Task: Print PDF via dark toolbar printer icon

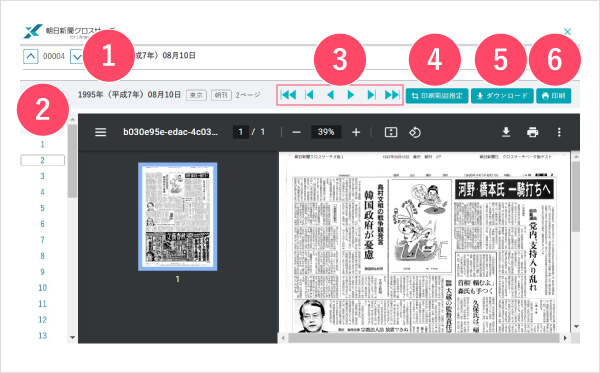Action: [x=532, y=132]
